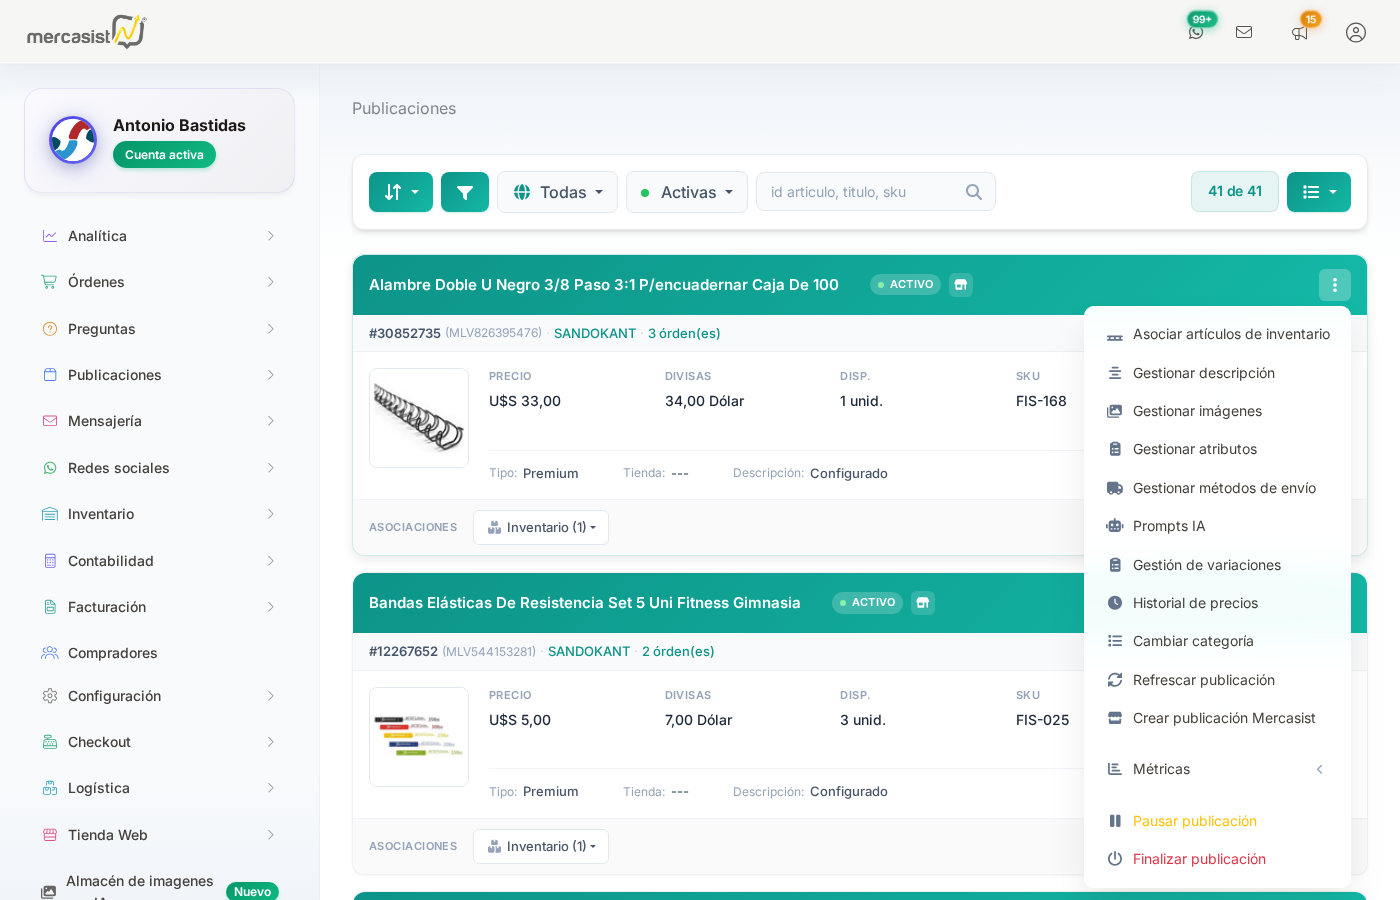Image resolution: width=1400 pixels, height=900 pixels.
Task: Open Inventario (1) dropdown for Bandas listing
Action: 541,846
